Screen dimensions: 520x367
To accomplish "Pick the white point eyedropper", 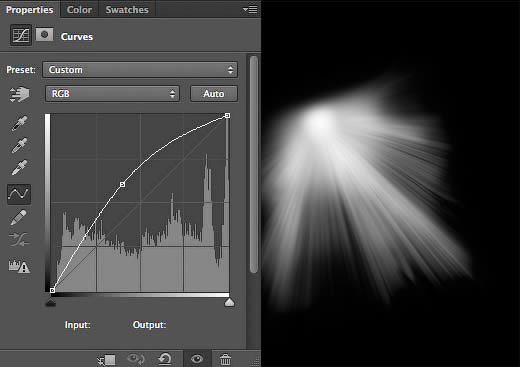I will [19, 168].
